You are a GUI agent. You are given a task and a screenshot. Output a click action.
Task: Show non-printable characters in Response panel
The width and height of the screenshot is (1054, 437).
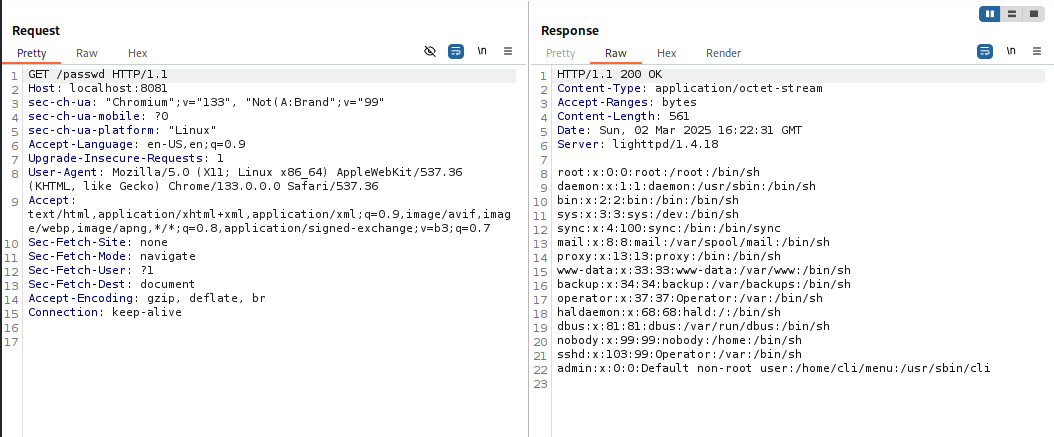[1011, 51]
